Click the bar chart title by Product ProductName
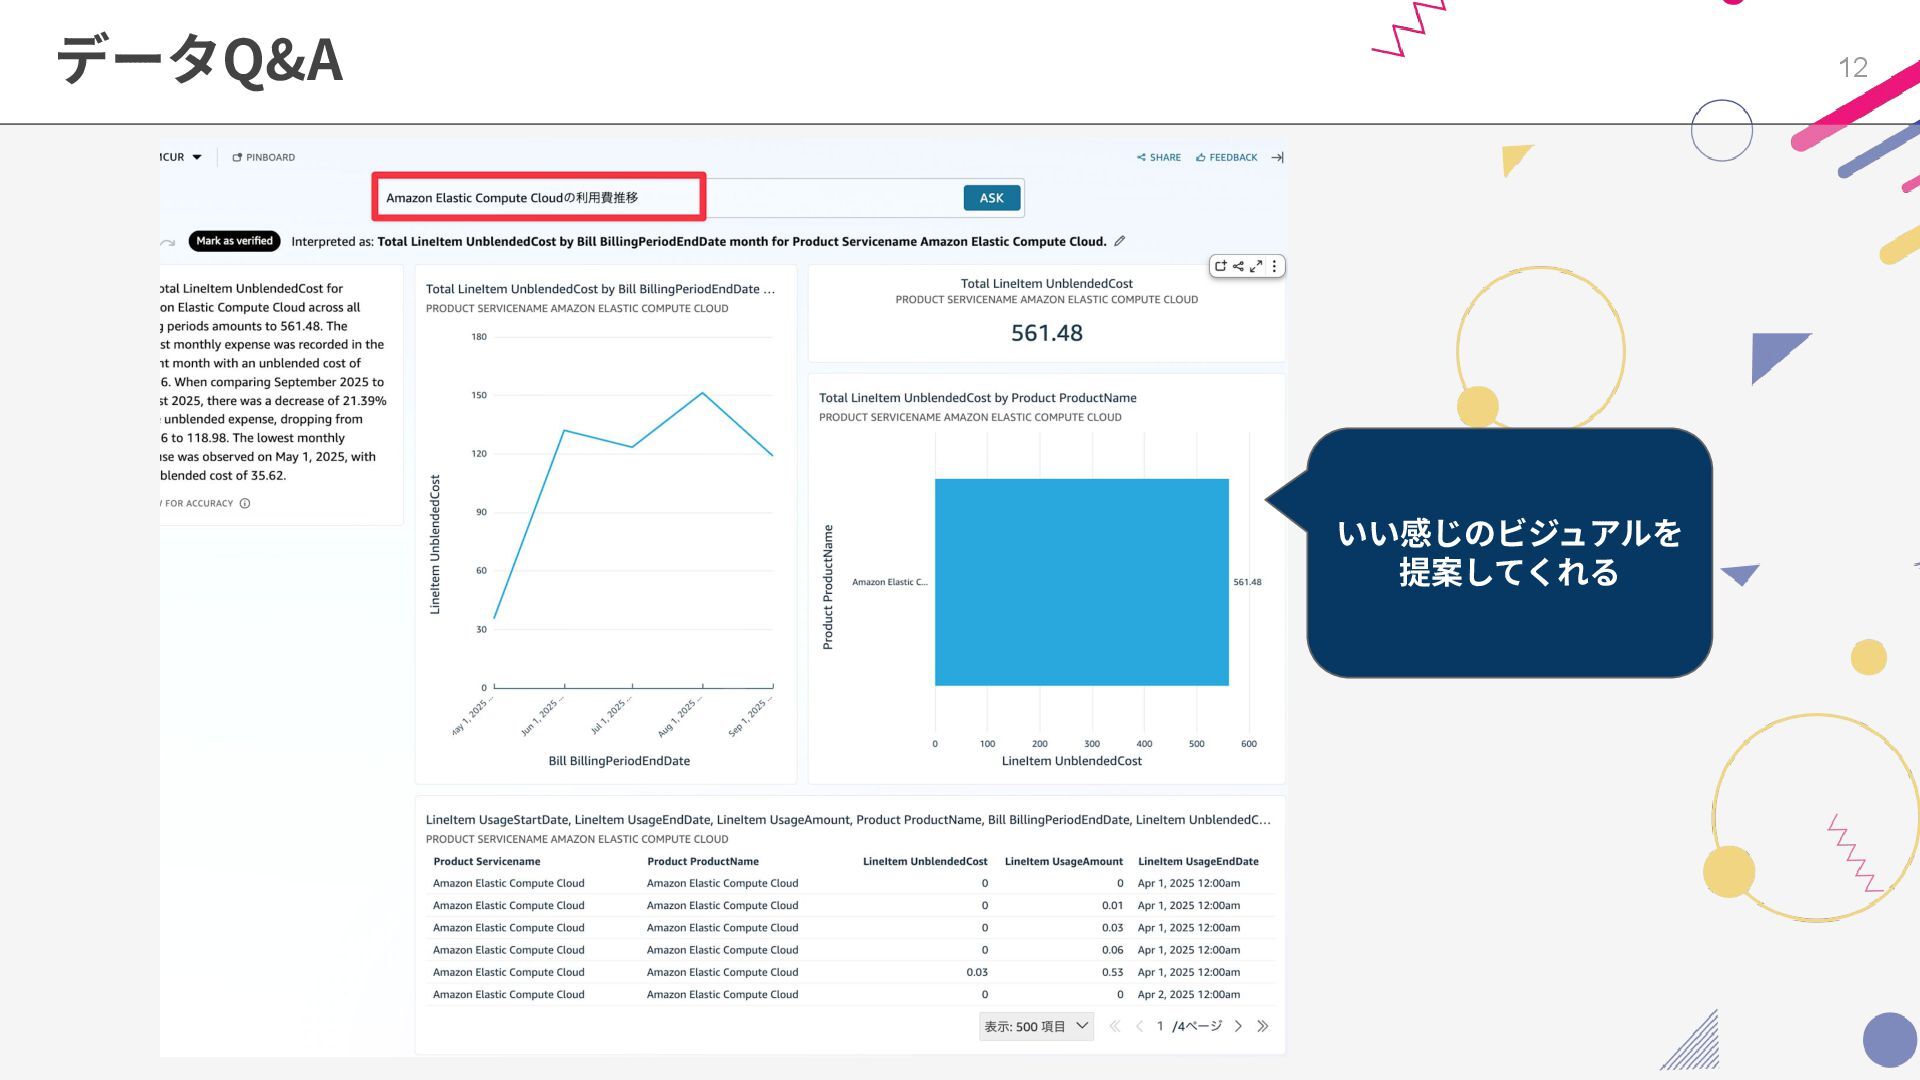Image resolution: width=1920 pixels, height=1080 pixels. (x=977, y=398)
